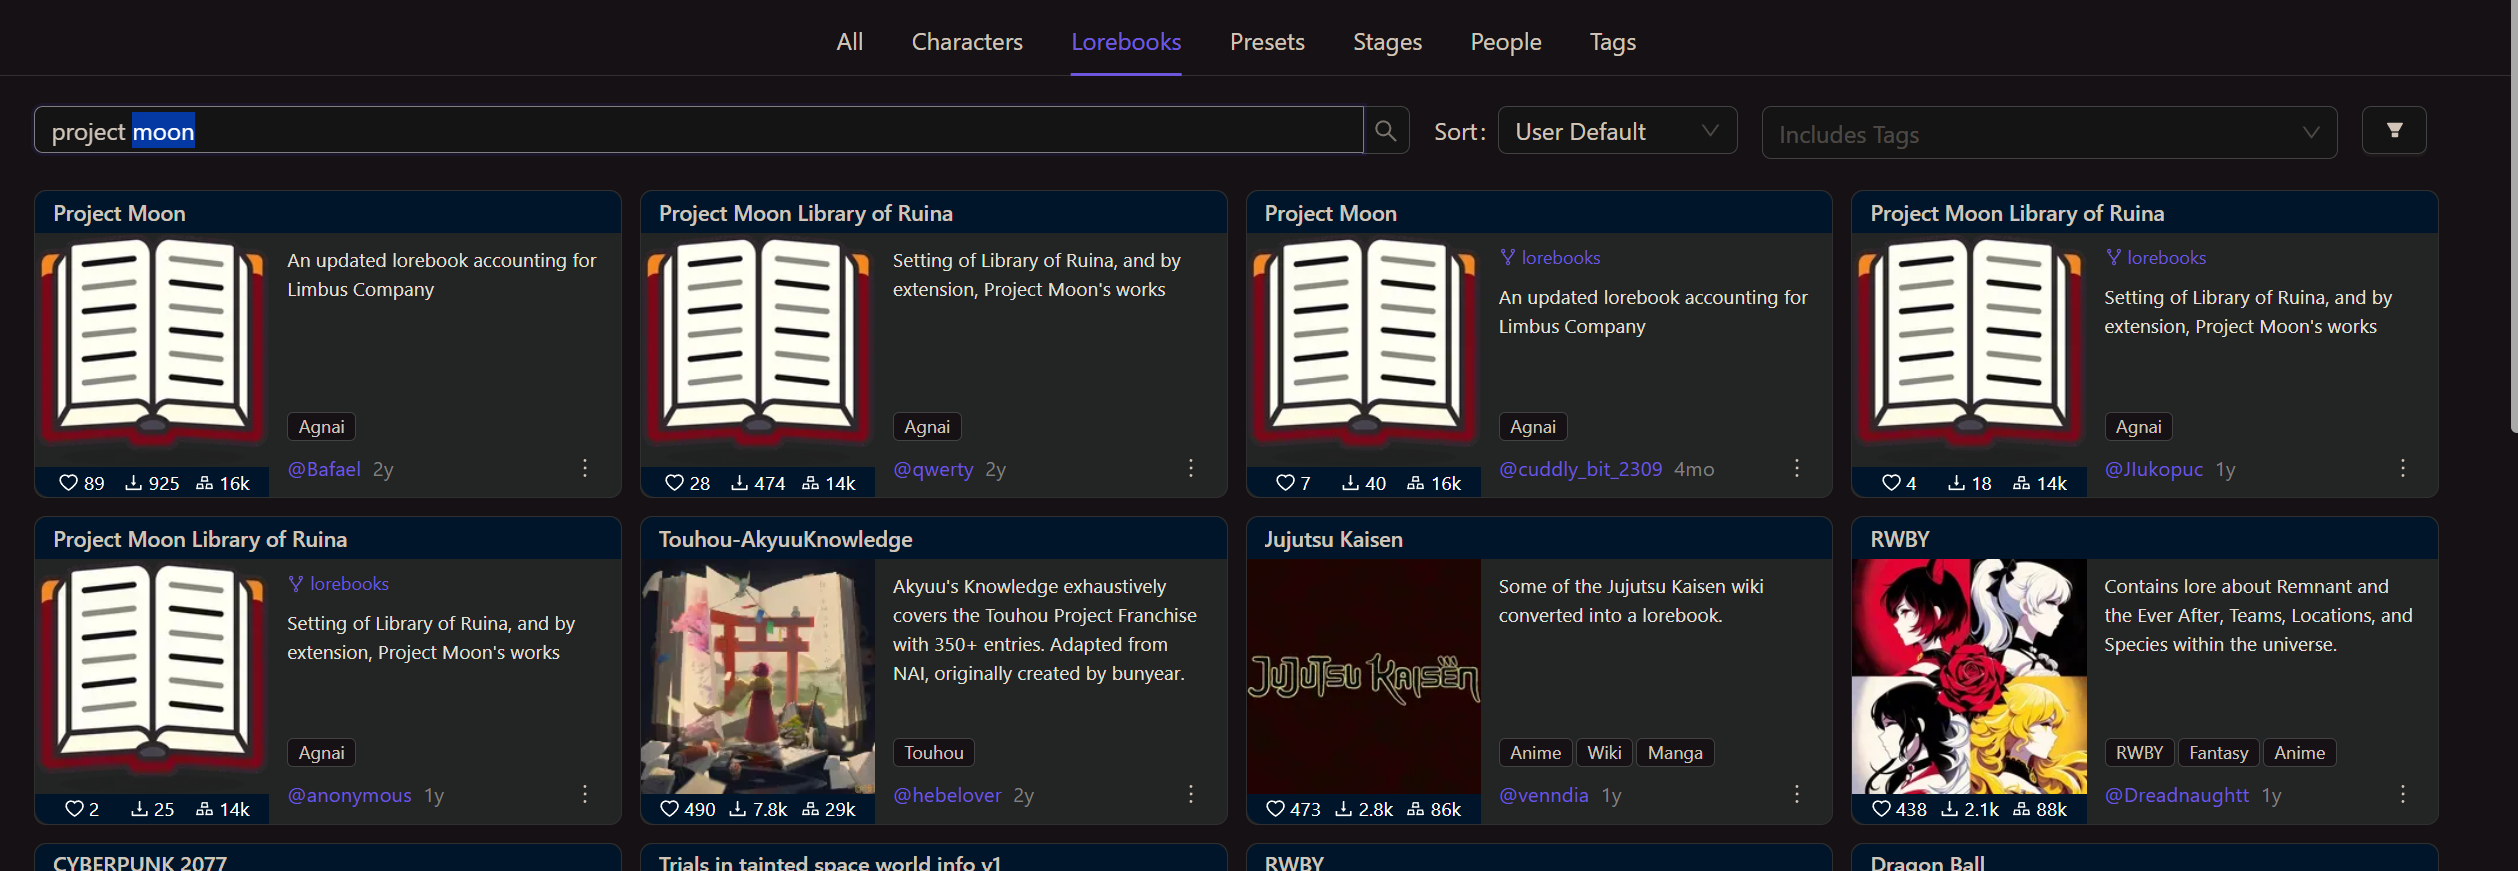Open @qwerty user profile link
2518x871 pixels.
click(933, 469)
